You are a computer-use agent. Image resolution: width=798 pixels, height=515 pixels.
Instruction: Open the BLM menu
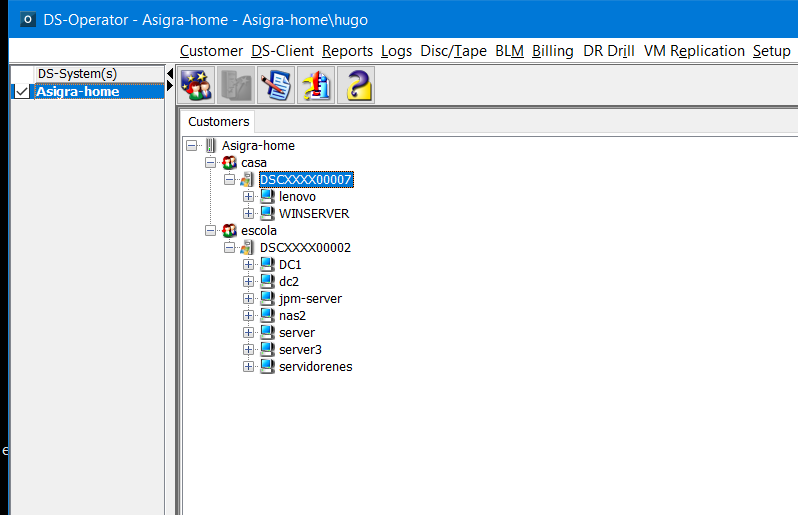[509, 51]
